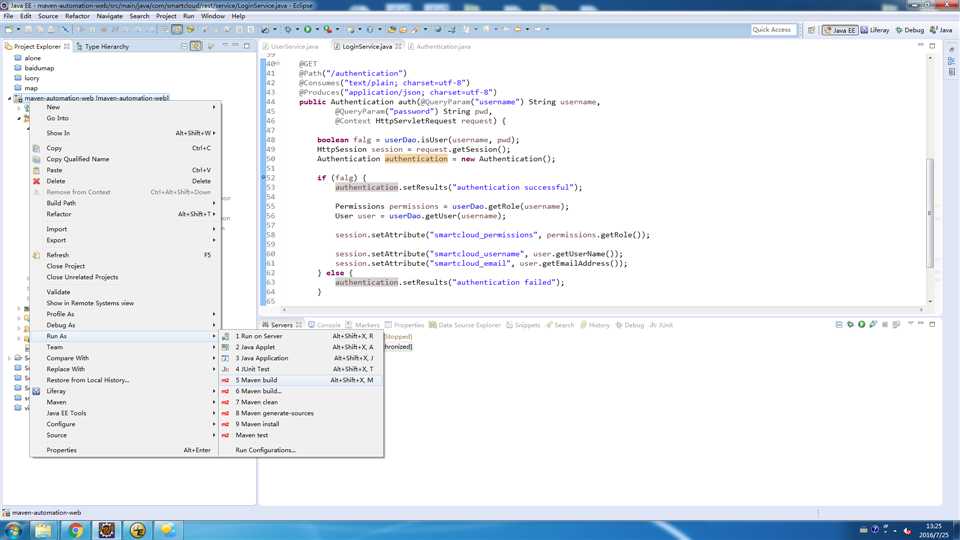Open the Type Hierarchy tab

tap(102, 47)
